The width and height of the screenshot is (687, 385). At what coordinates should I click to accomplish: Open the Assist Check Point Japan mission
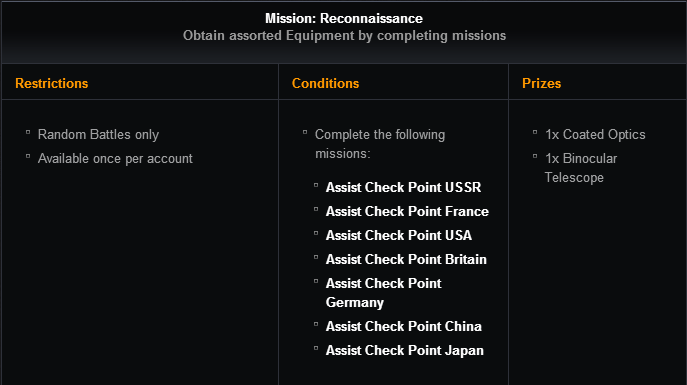pos(404,351)
